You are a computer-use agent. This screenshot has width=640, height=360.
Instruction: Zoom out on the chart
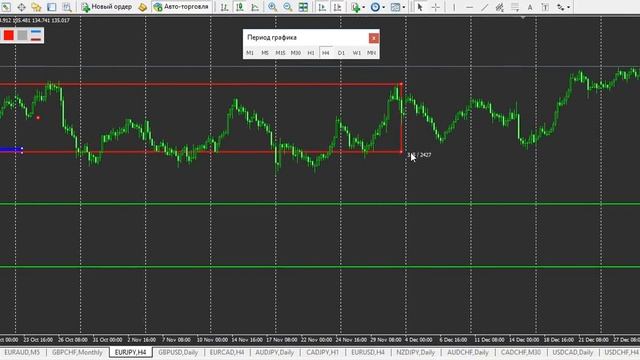[x=288, y=7]
